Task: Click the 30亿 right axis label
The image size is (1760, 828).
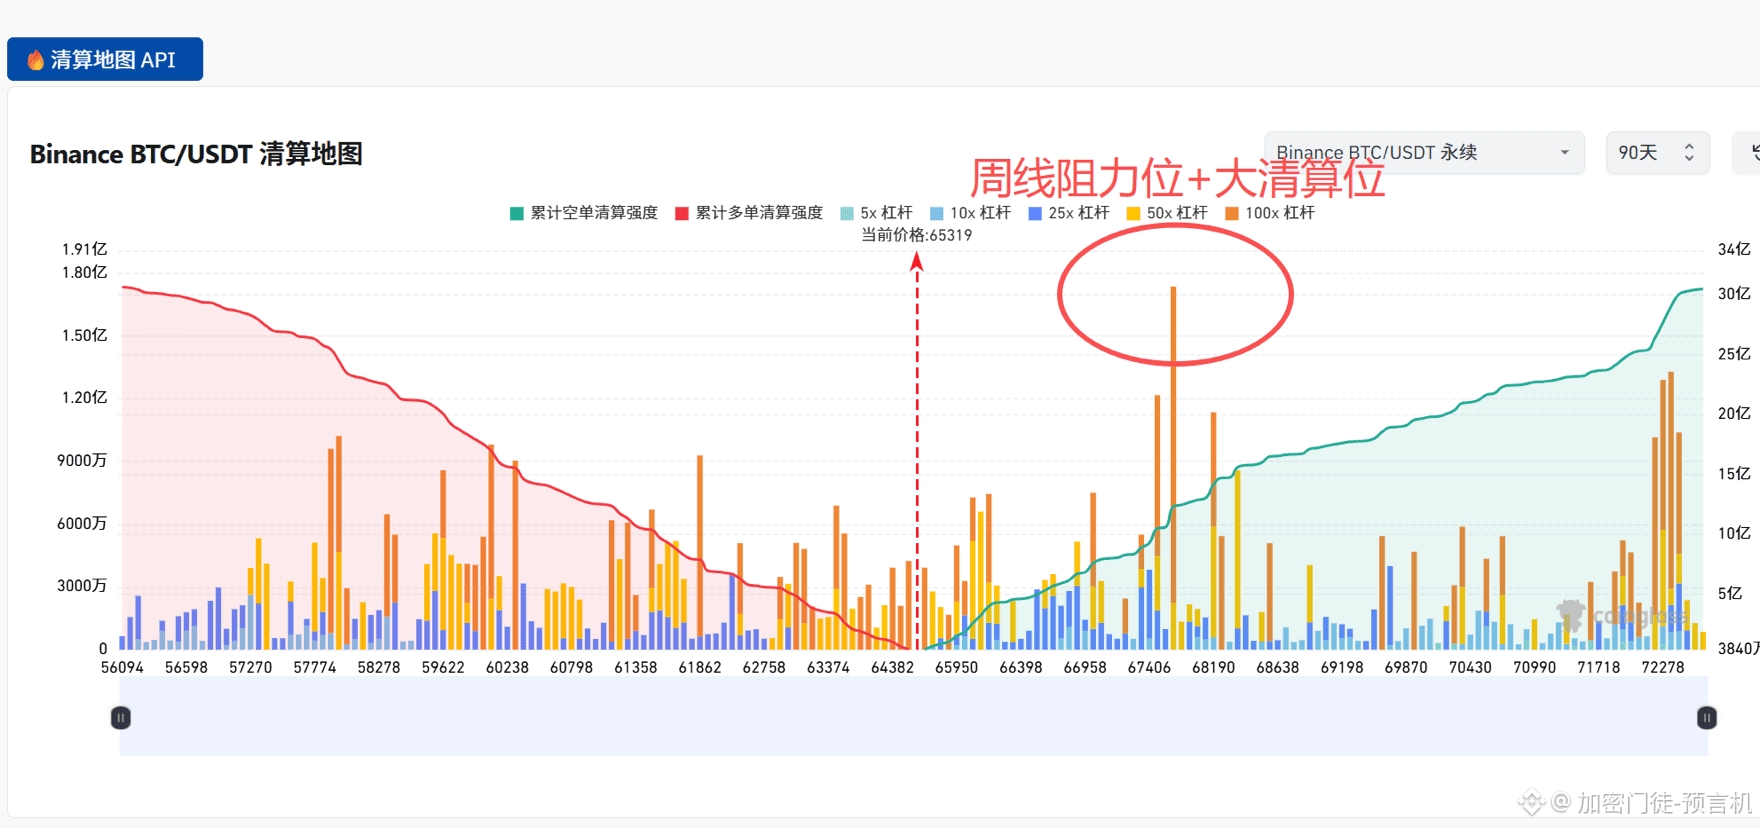Action: (1734, 293)
